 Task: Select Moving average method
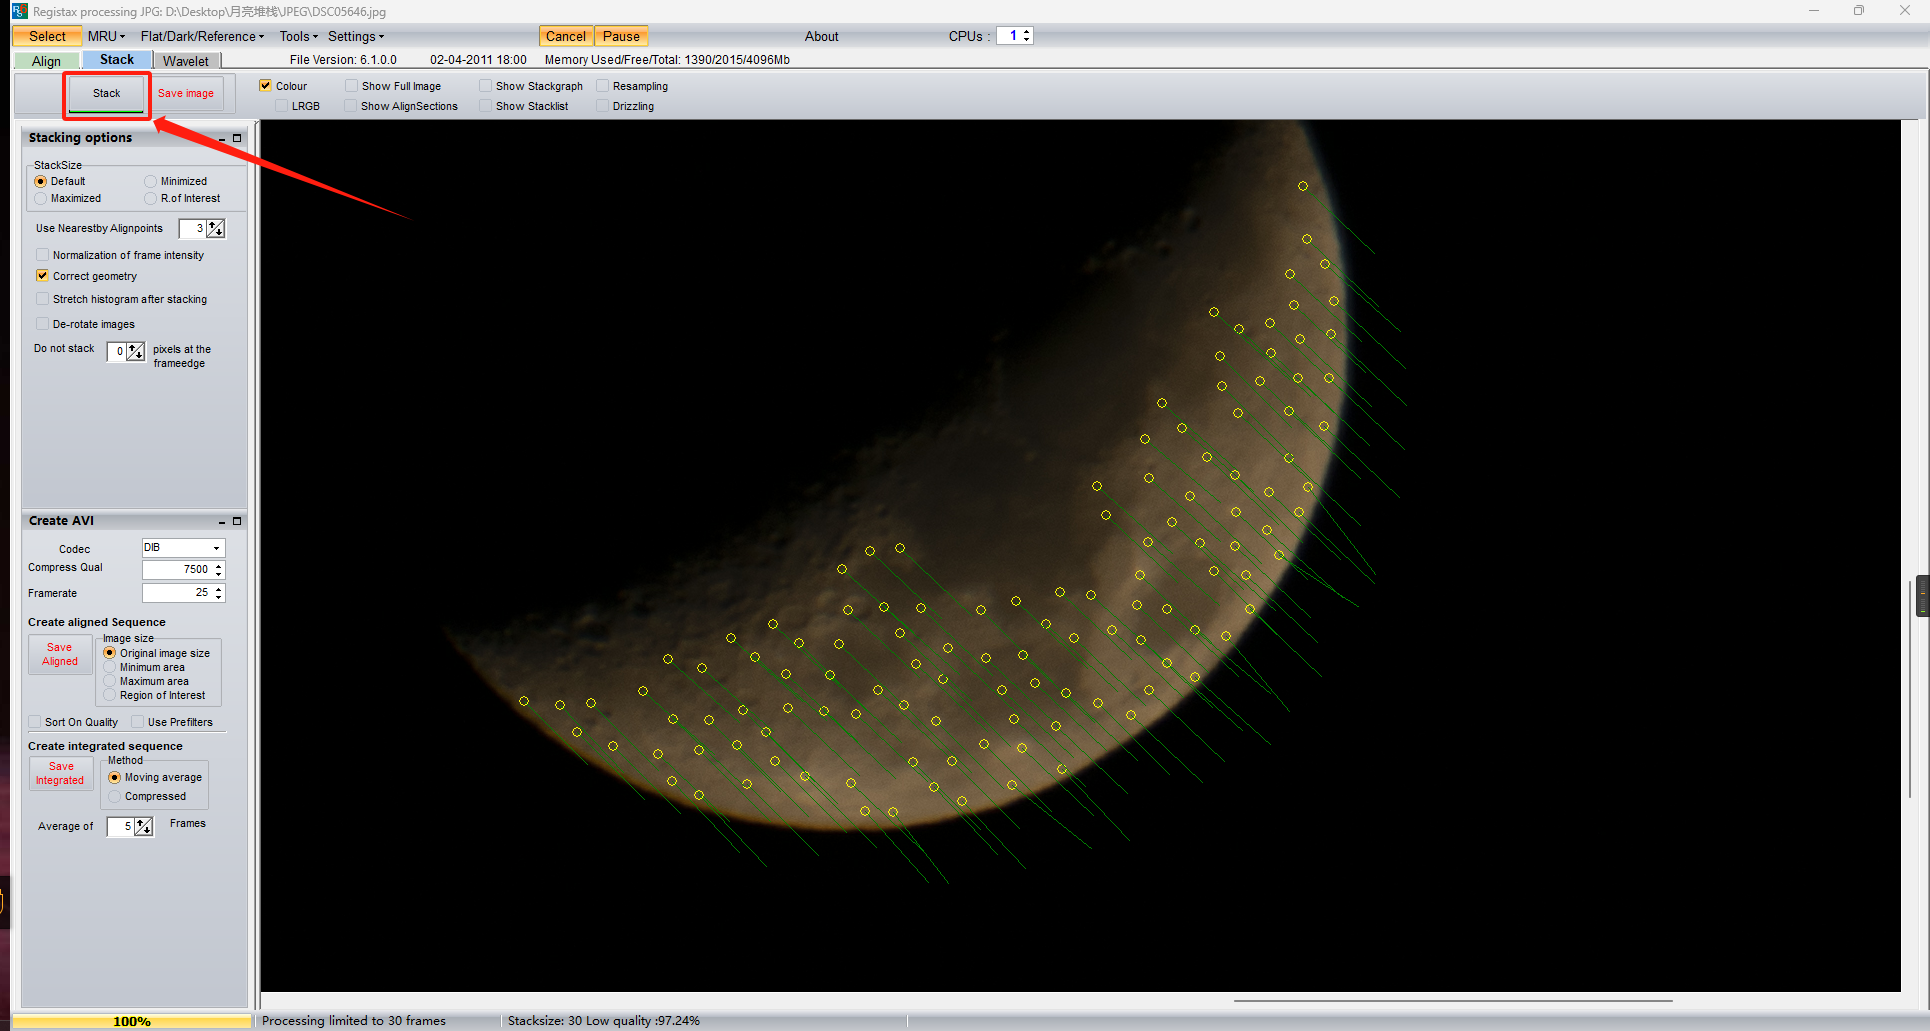[114, 777]
